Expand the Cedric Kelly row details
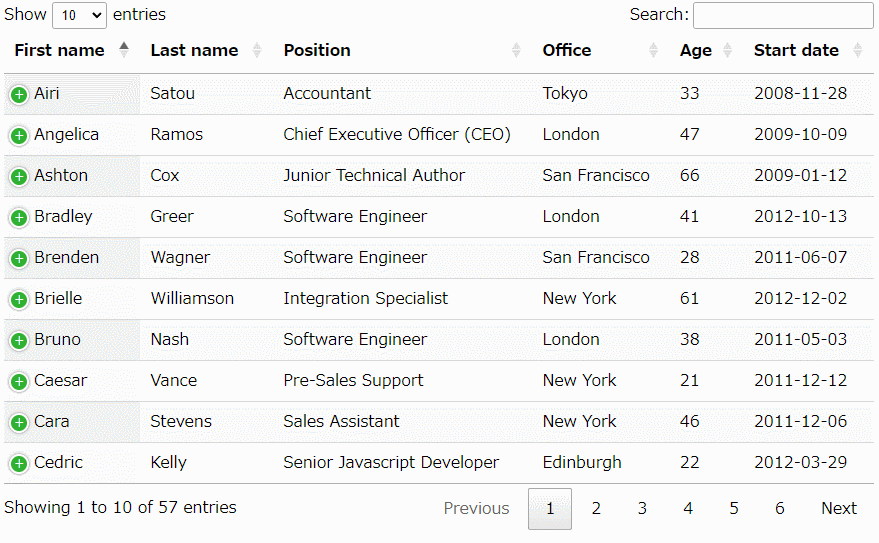 (x=19, y=463)
